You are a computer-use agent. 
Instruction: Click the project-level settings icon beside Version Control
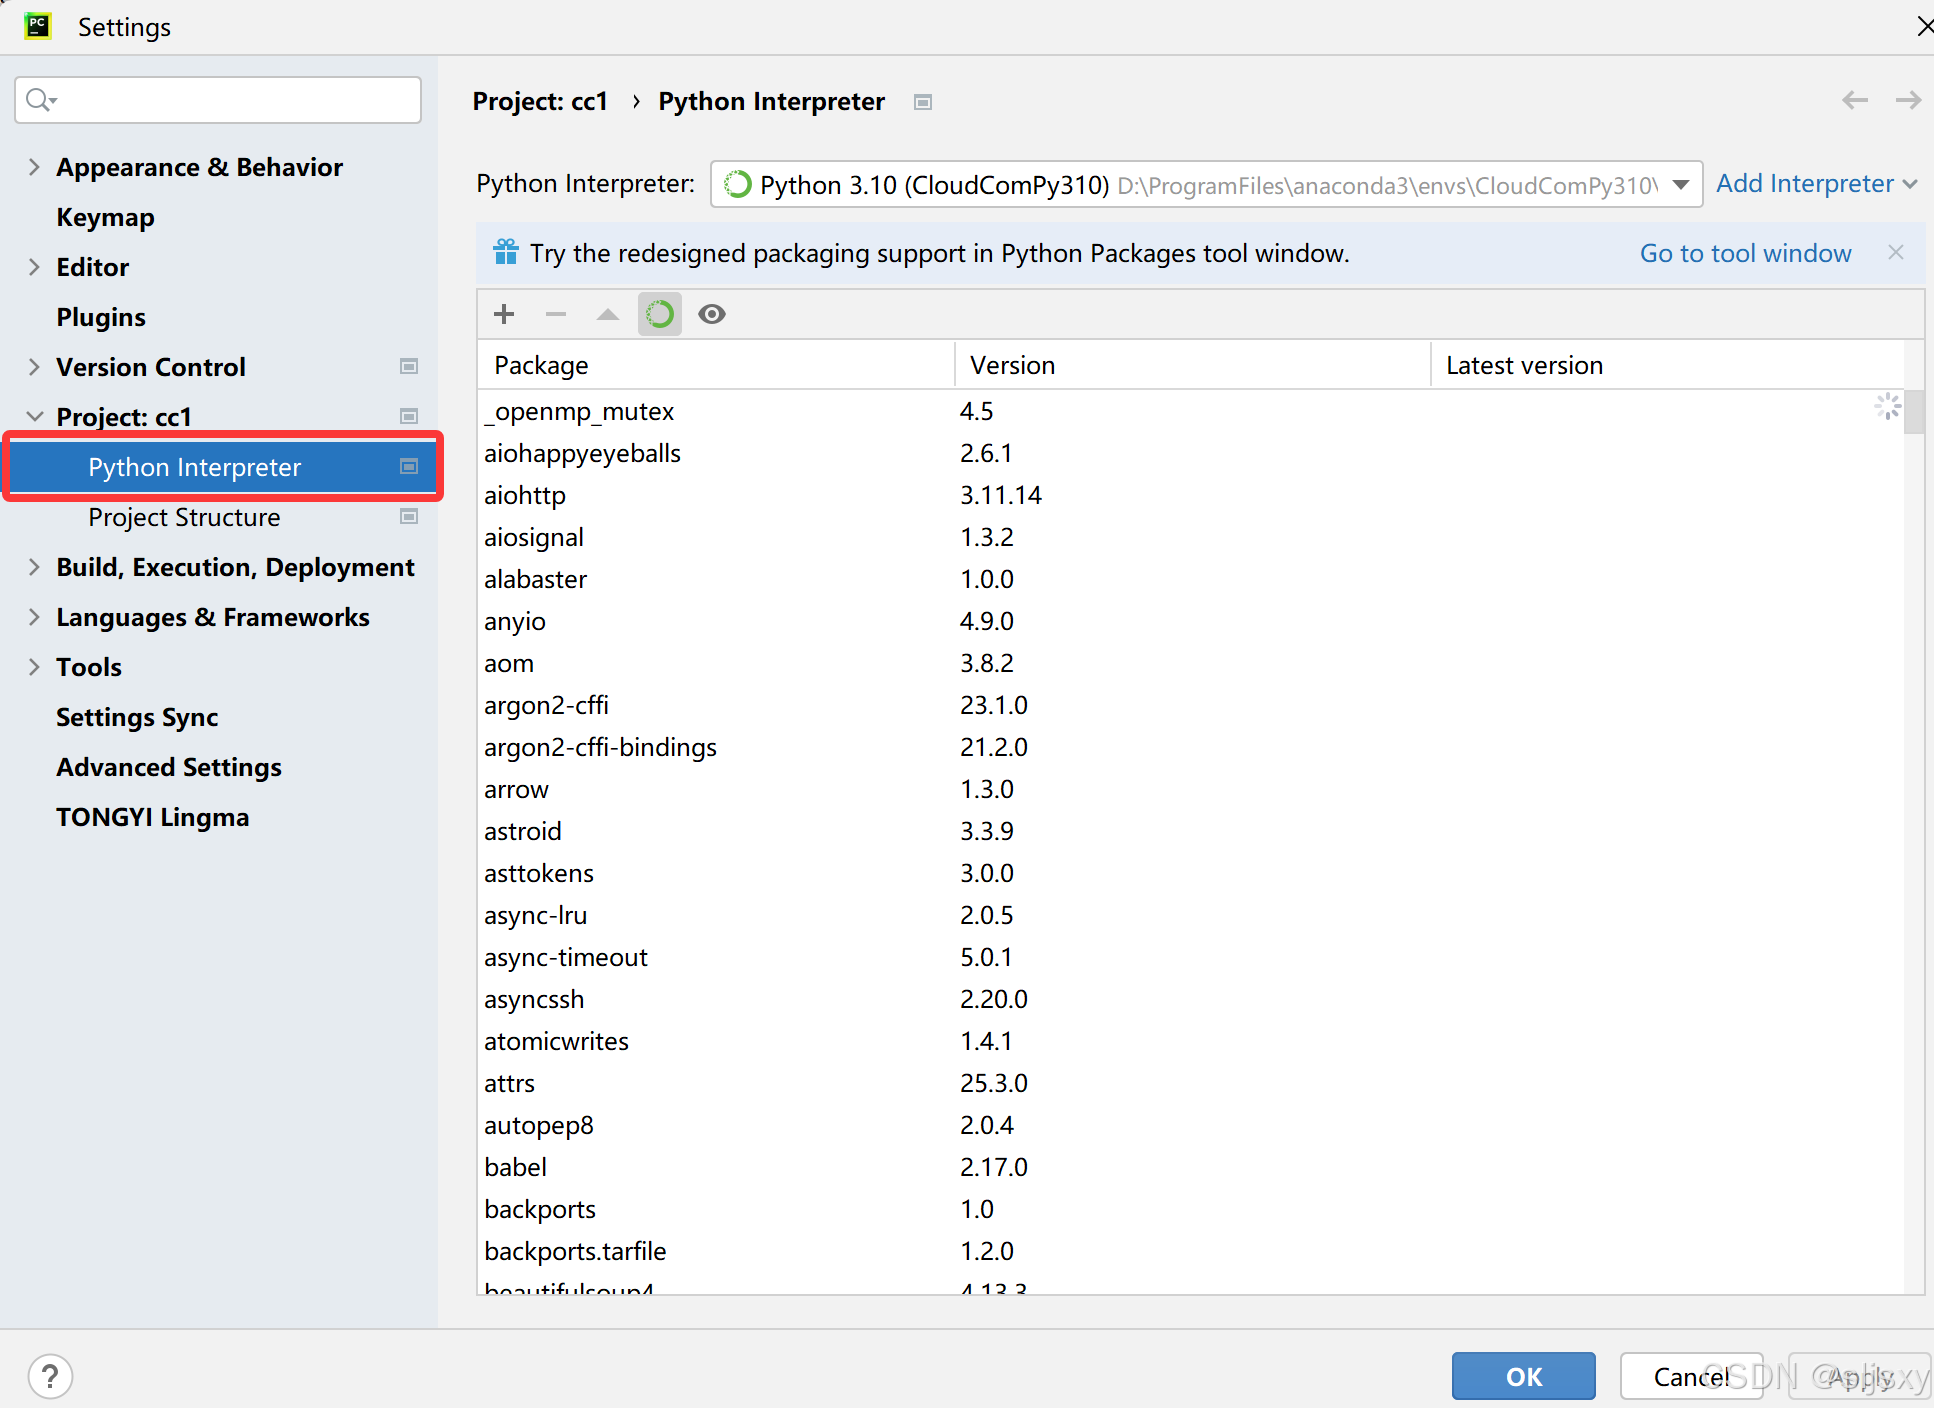pyautogui.click(x=409, y=366)
